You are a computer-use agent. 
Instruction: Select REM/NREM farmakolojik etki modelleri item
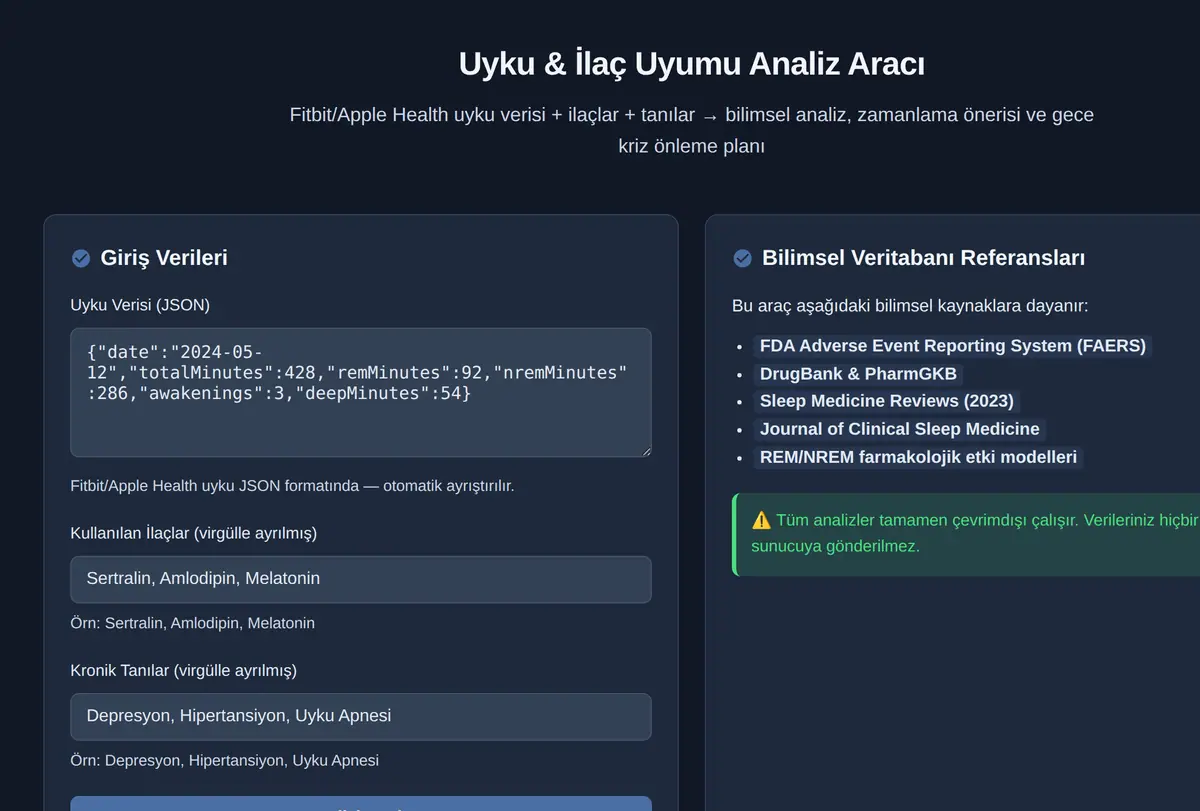coord(919,457)
